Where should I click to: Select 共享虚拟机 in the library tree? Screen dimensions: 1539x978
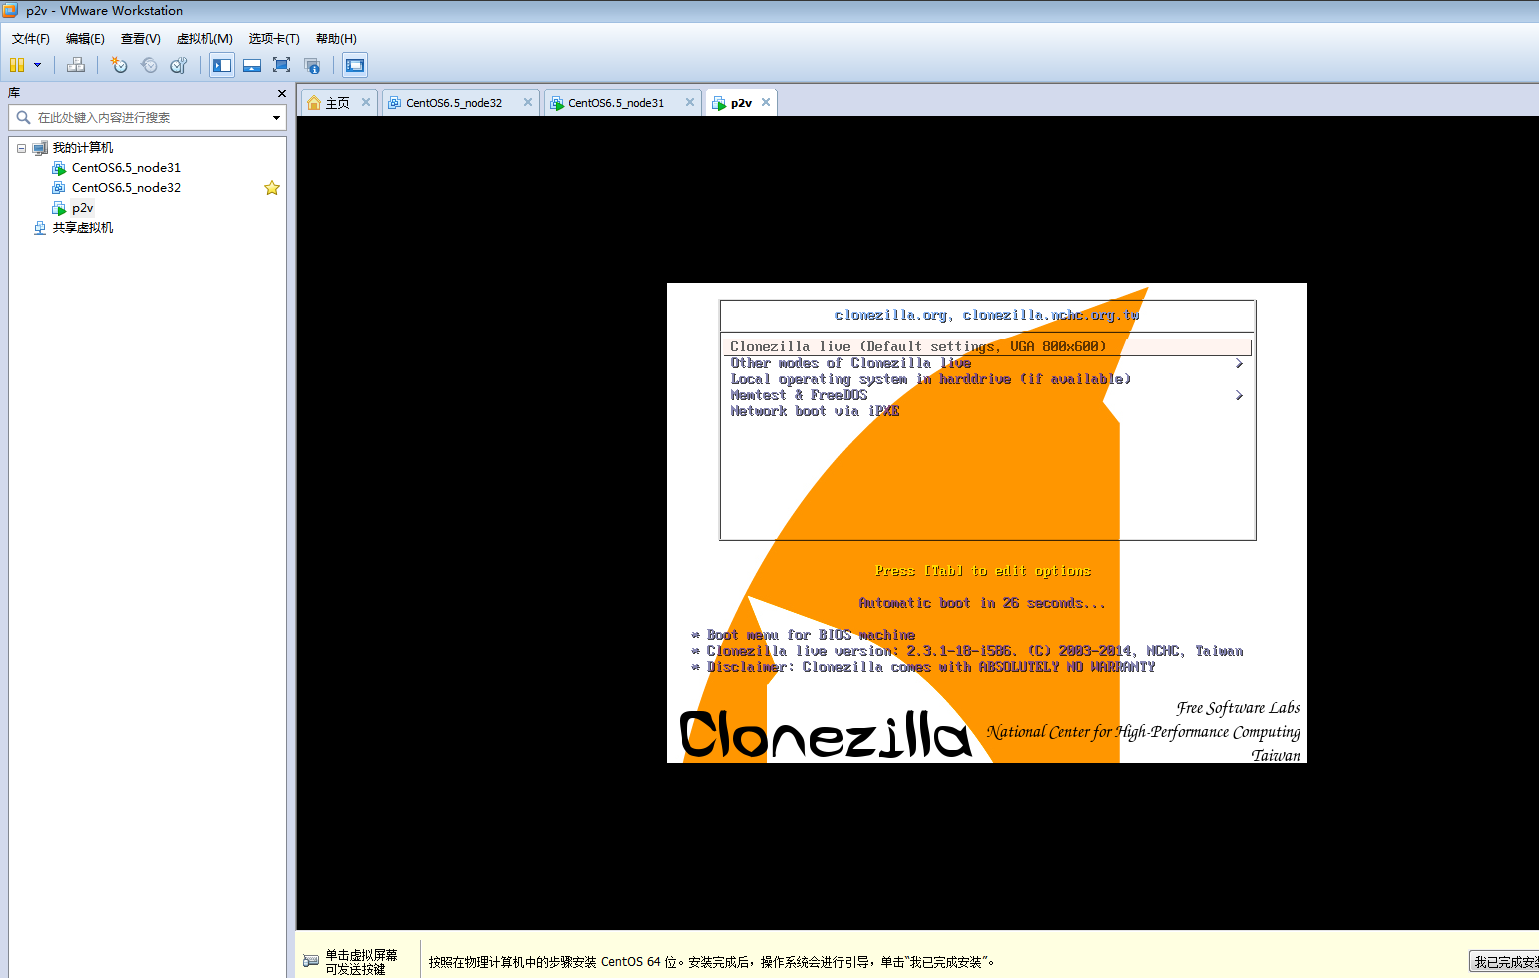(83, 228)
